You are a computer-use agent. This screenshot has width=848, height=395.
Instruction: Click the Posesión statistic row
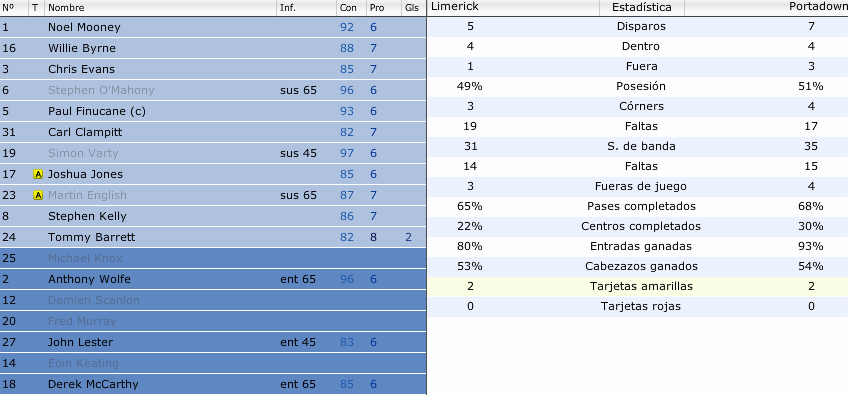tap(638, 86)
